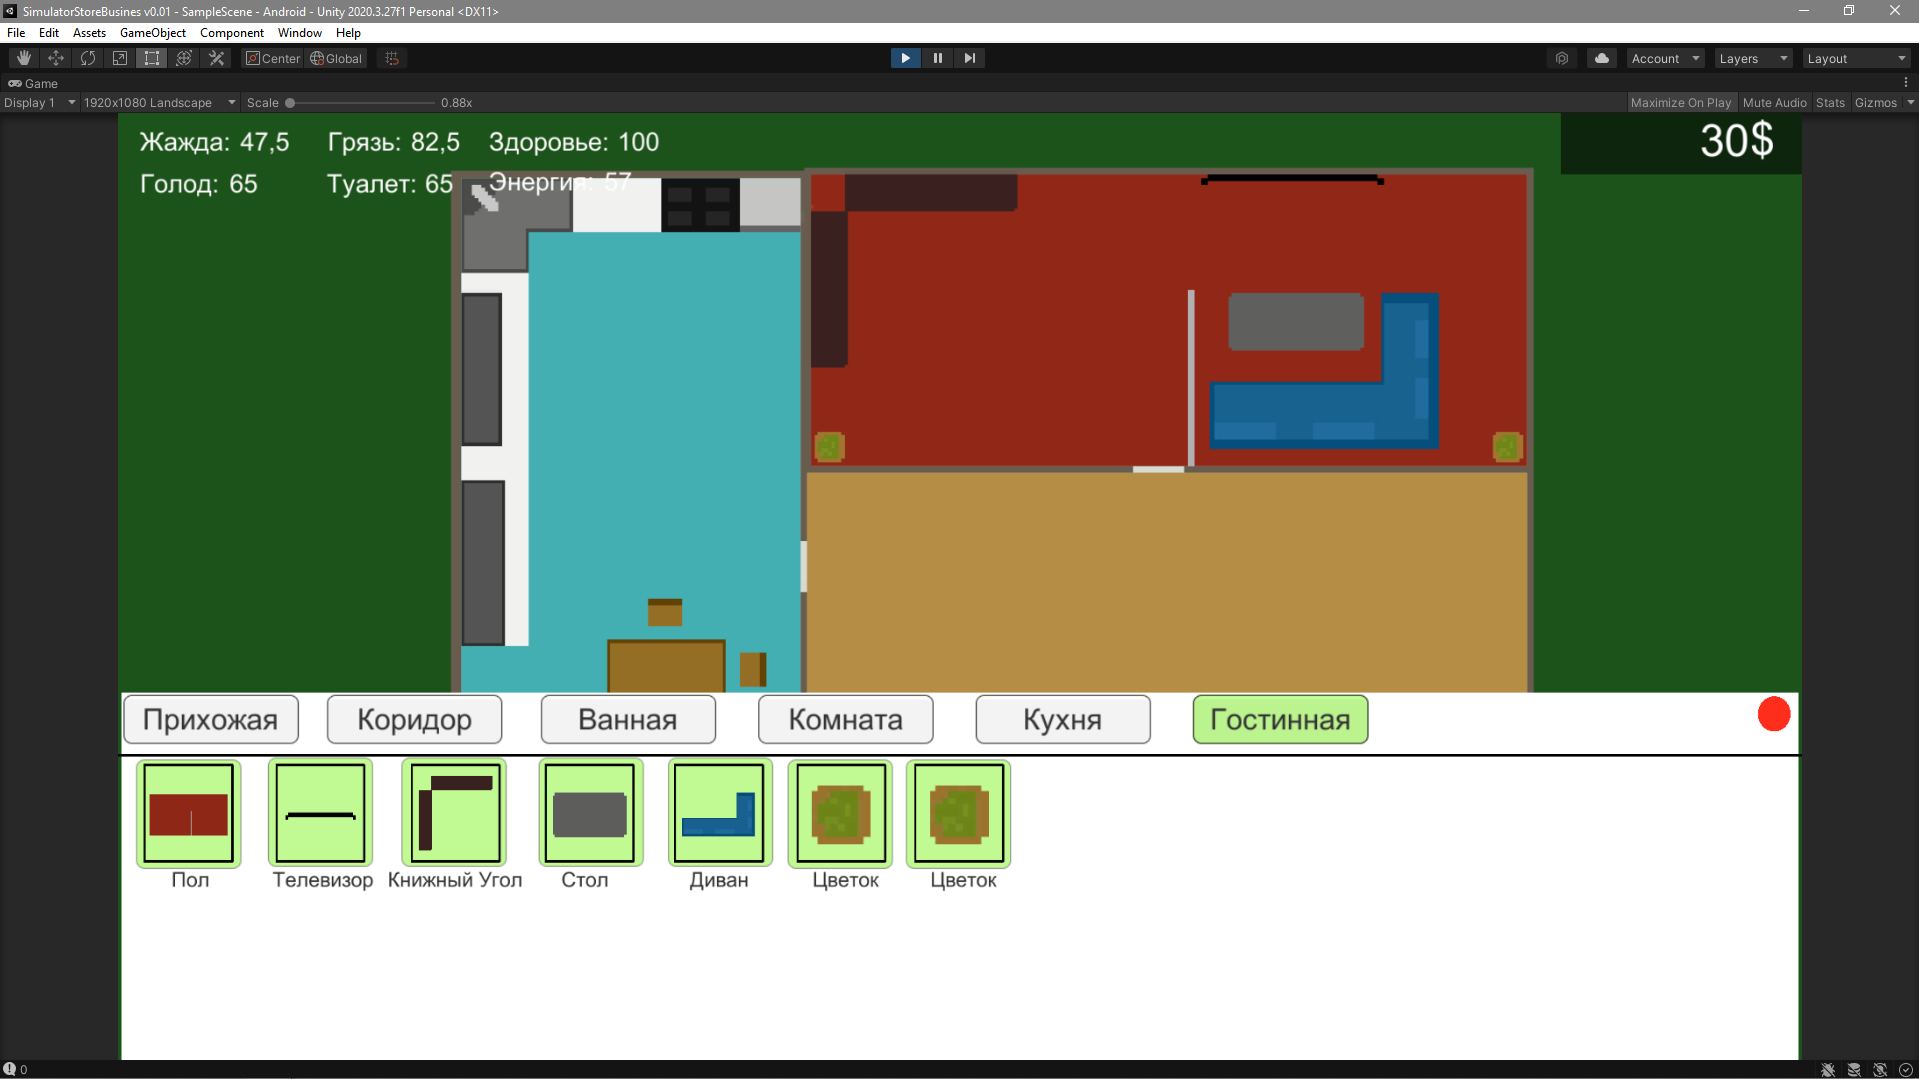Click the Step frame button
The width and height of the screenshot is (1919, 1079).
point(969,58)
